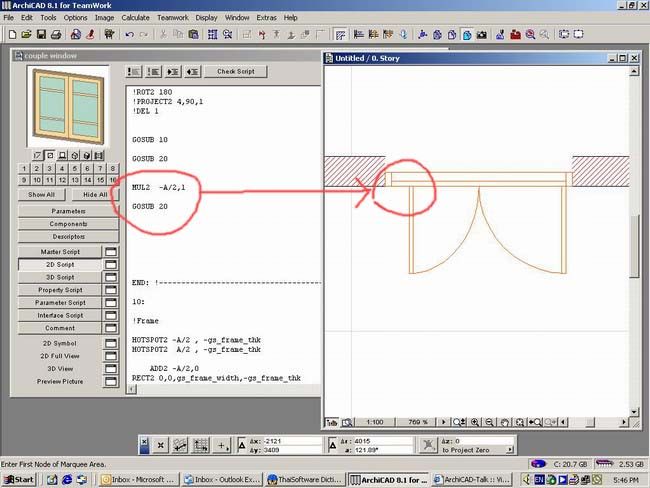Open the Components section
650x488 pixels.
(68, 224)
